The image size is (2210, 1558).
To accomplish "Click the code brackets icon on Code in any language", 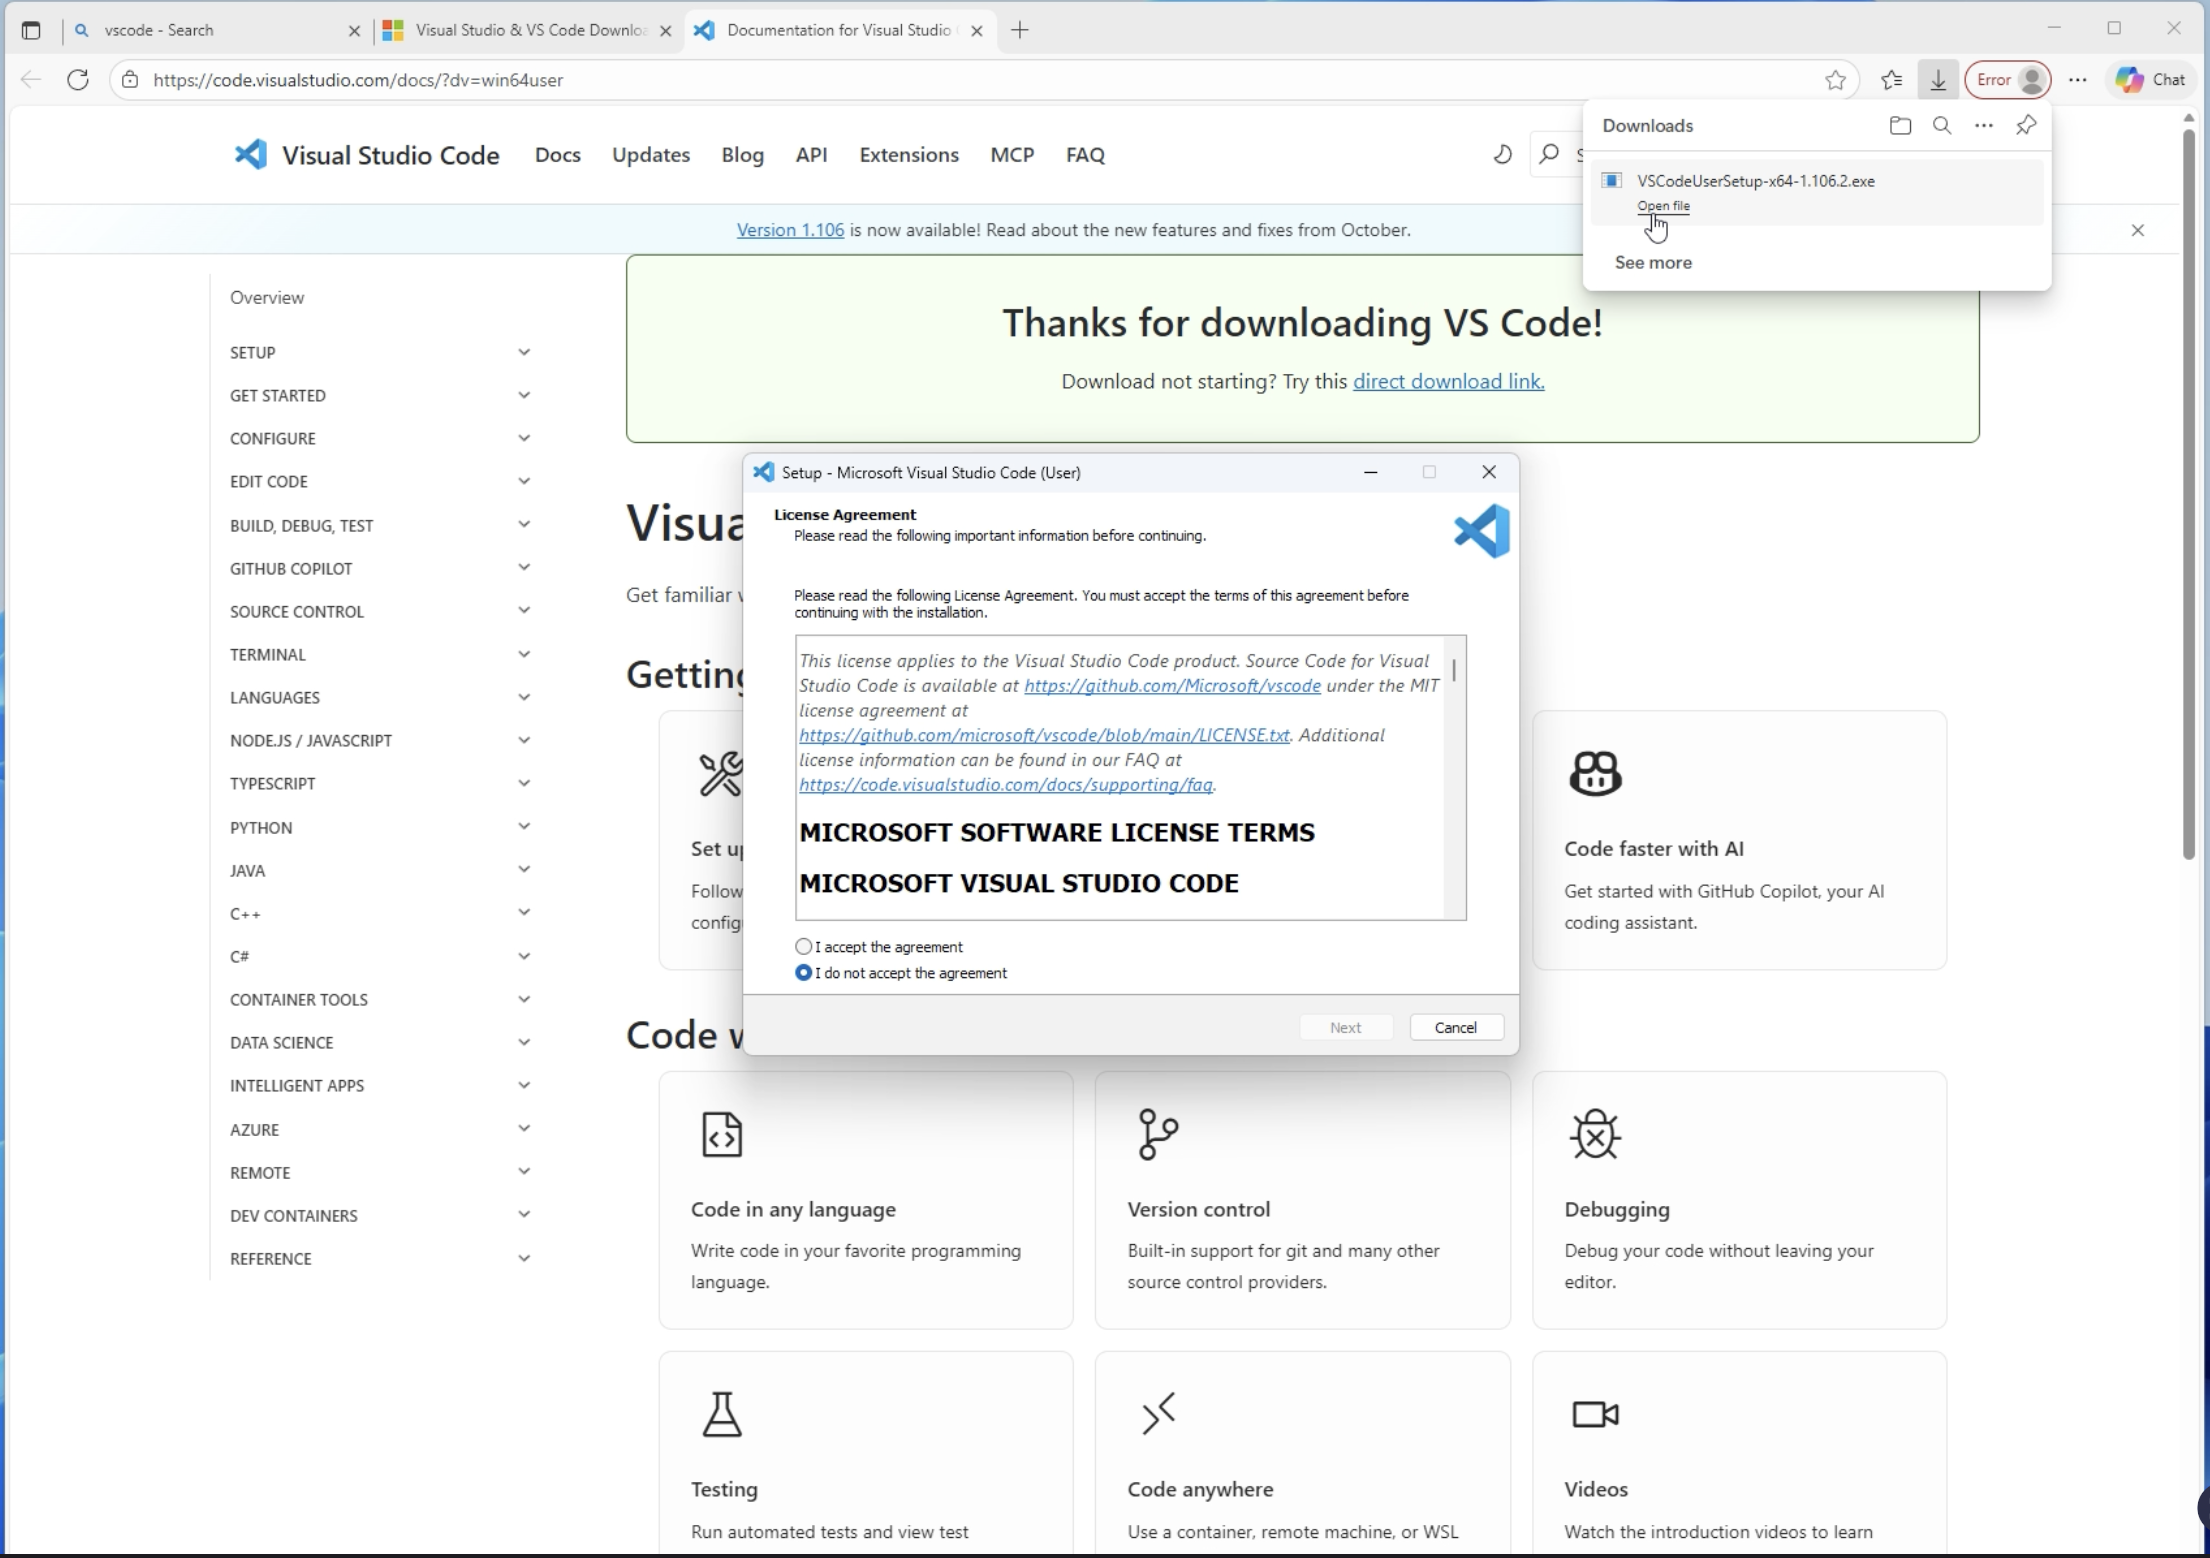I will click(721, 1134).
